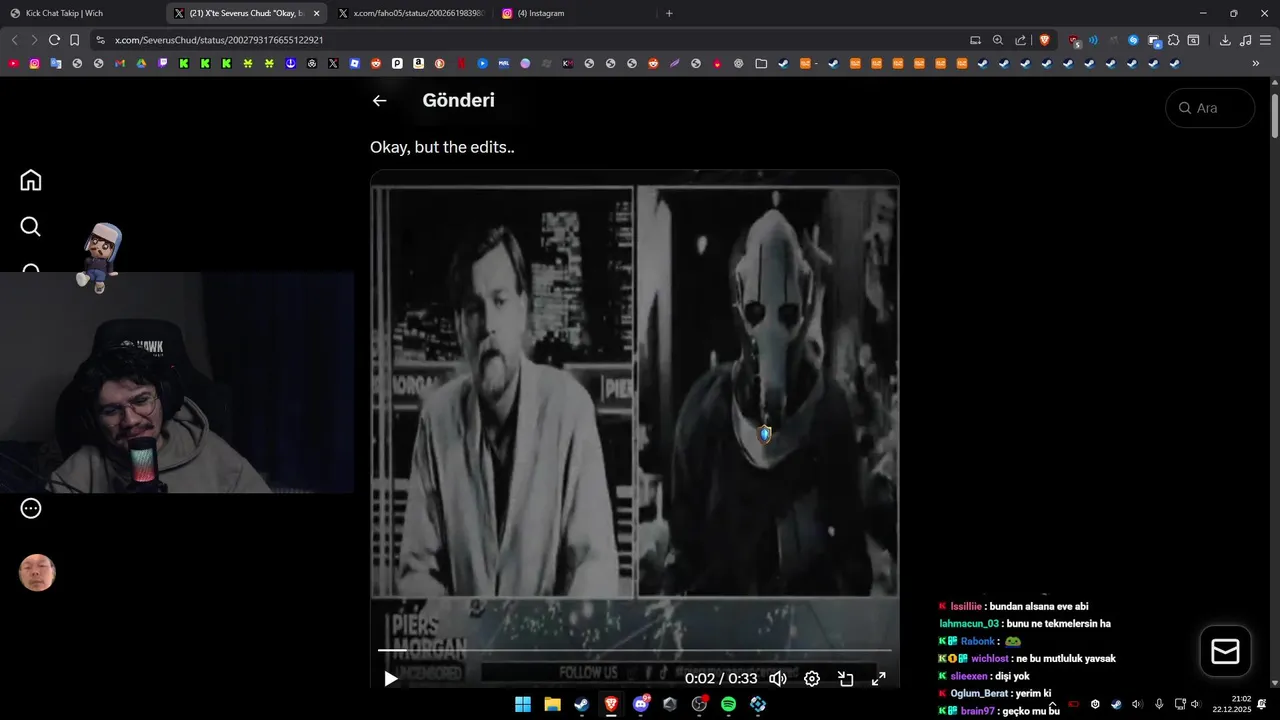Viewport: 1280px width, 720px height.
Task: Open File Explorer from the taskbar
Action: coord(552,704)
